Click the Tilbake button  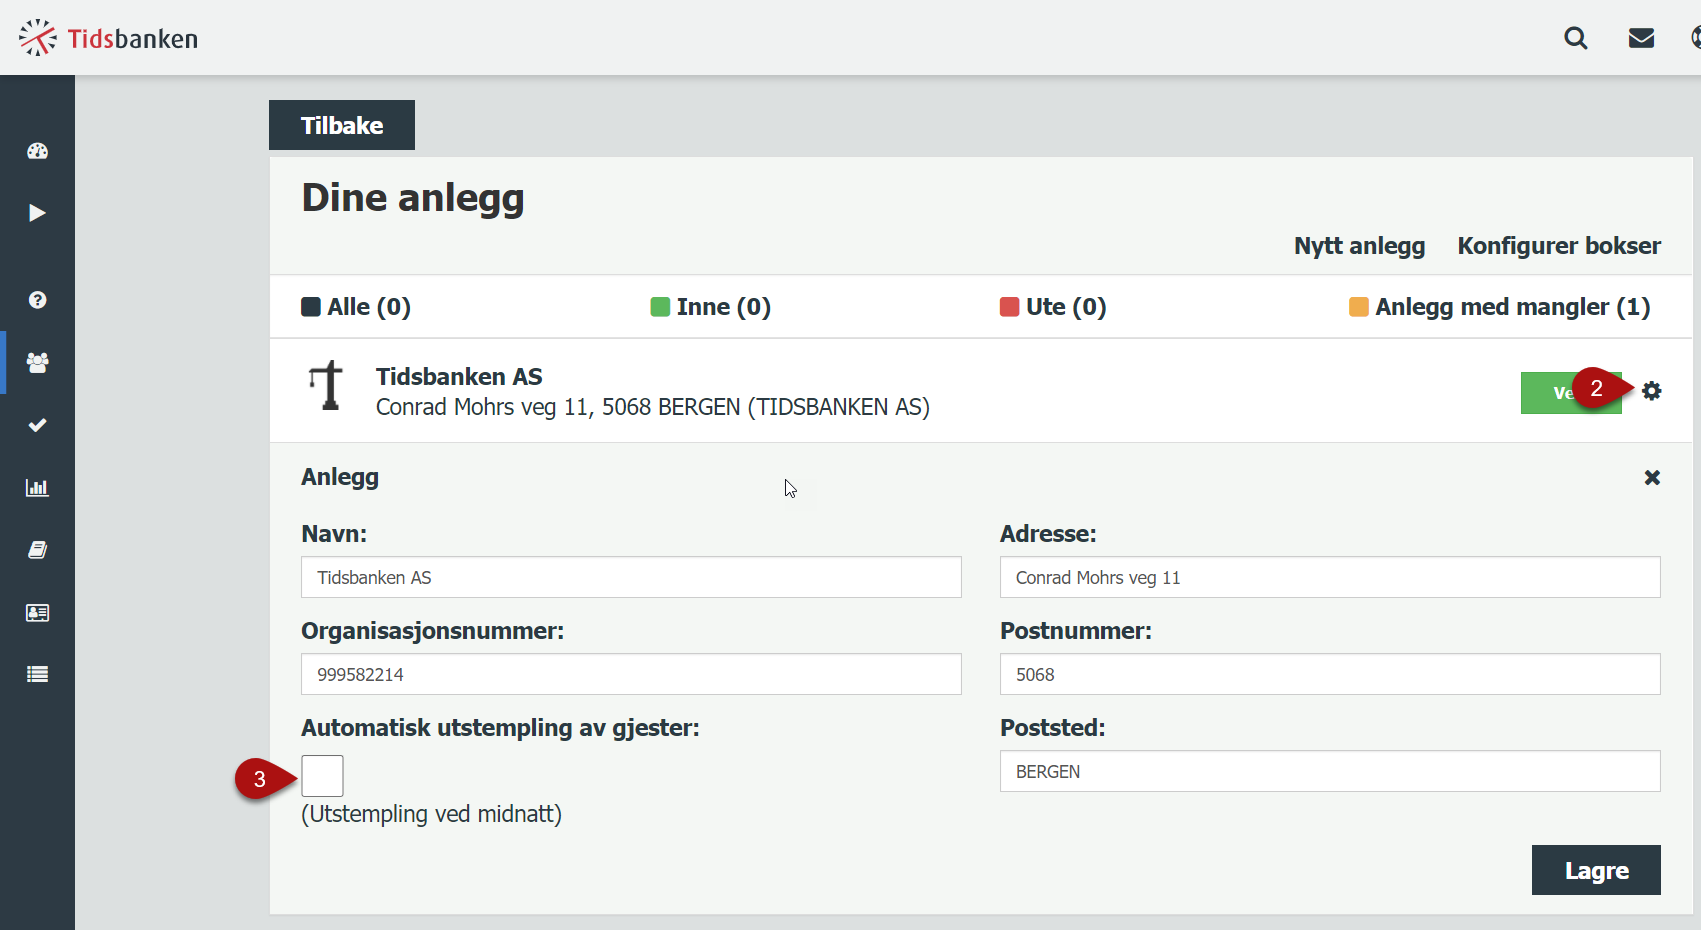[342, 125]
